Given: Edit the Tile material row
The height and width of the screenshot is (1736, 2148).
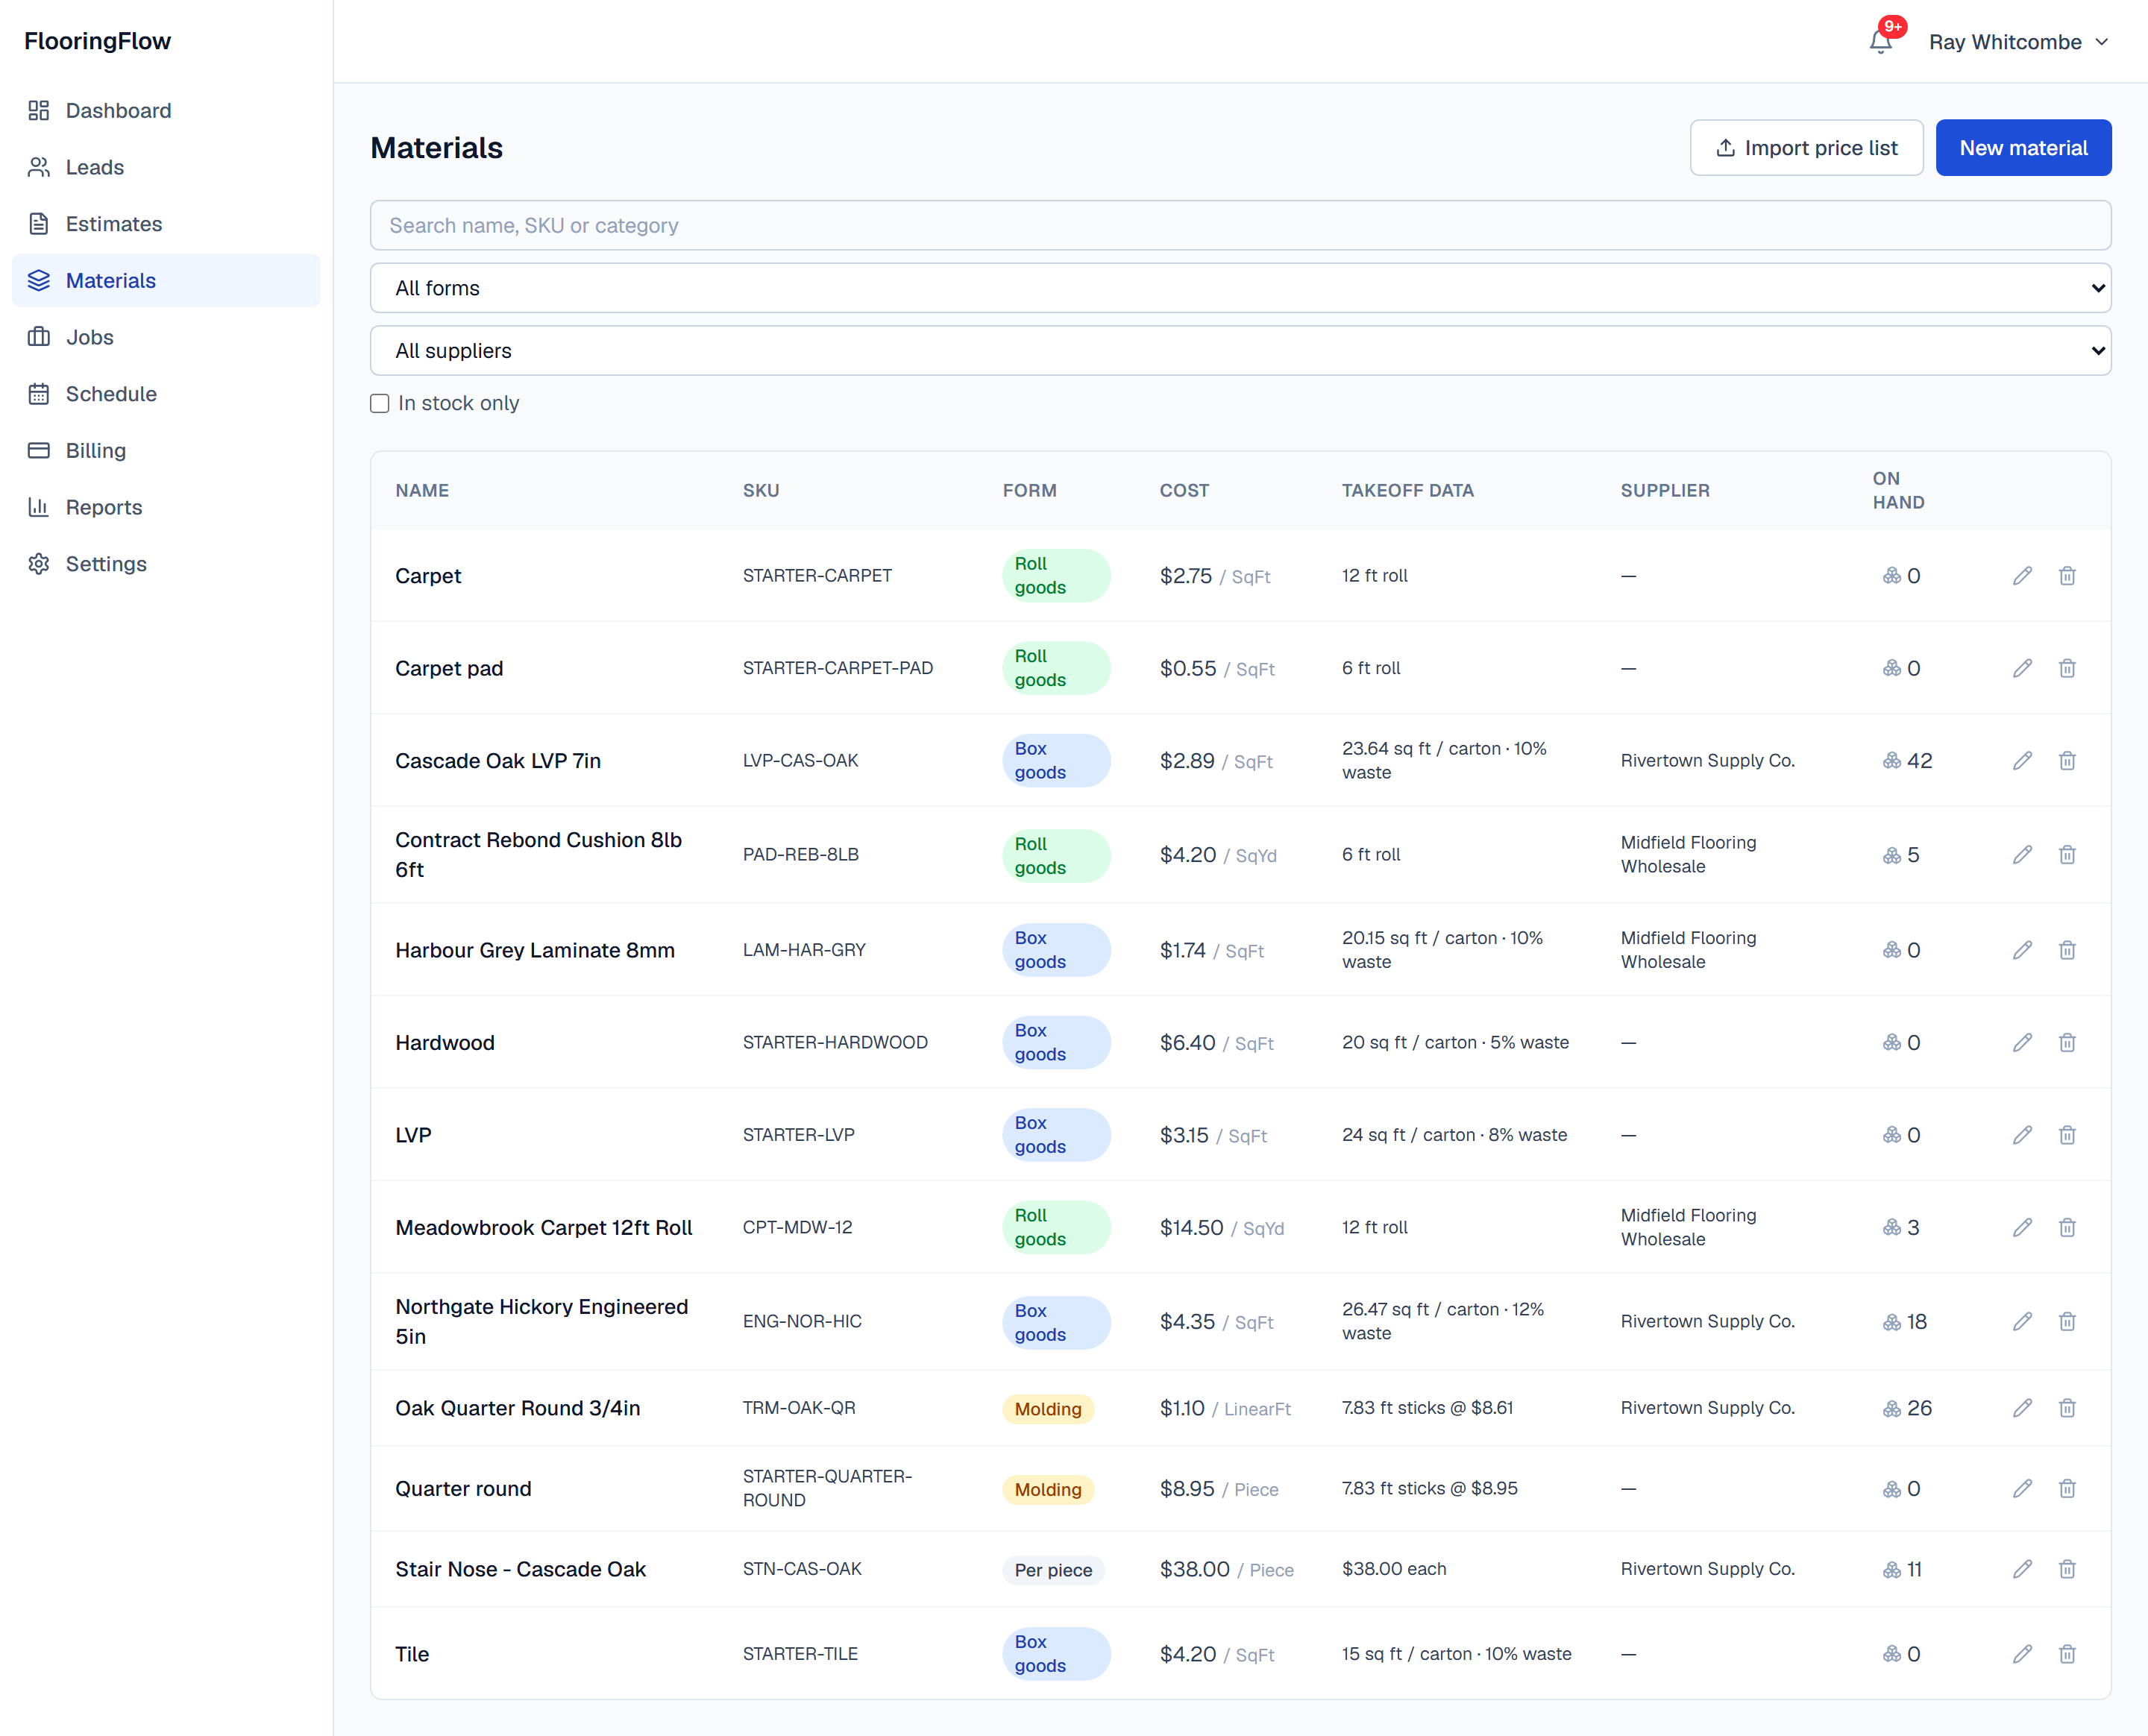Looking at the screenshot, I should 2022,1654.
